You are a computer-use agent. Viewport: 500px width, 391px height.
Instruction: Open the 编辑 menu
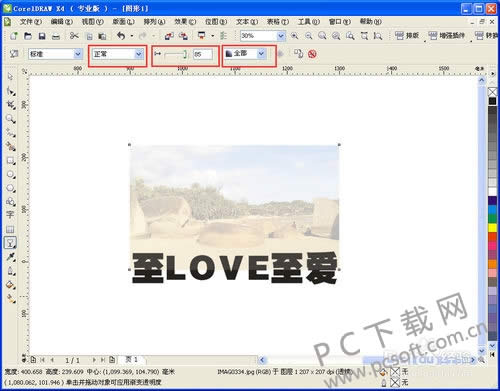click(x=61, y=22)
